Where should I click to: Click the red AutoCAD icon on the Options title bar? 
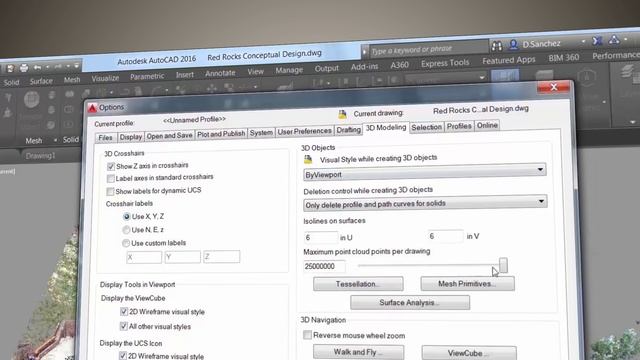pos(92,108)
